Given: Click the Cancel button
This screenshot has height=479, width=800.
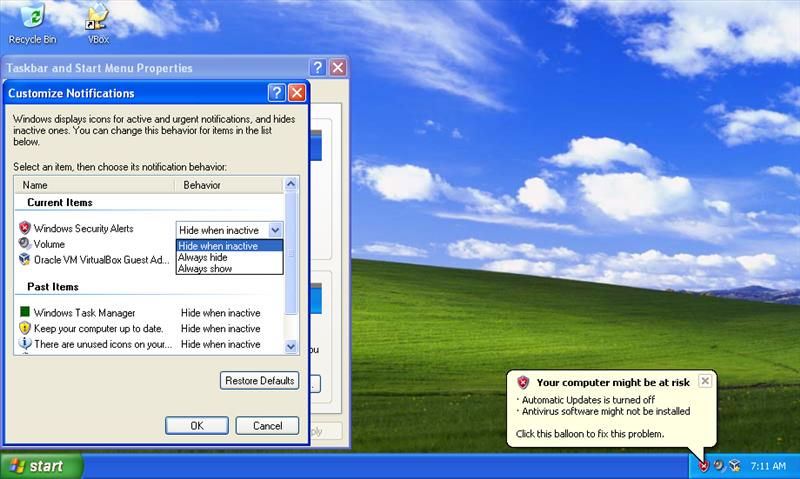Looking at the screenshot, I should click(267, 426).
